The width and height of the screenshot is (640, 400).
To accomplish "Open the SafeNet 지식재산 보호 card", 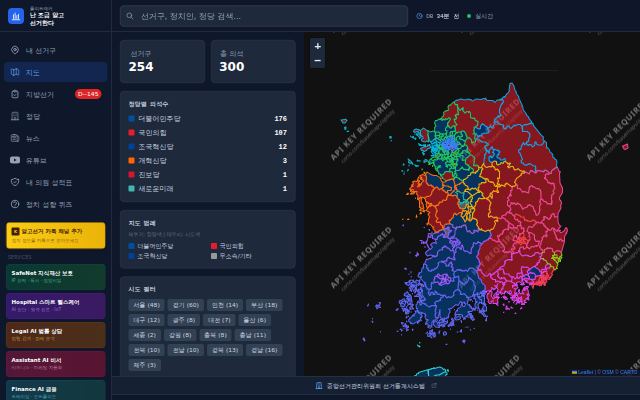I will coord(56,277).
